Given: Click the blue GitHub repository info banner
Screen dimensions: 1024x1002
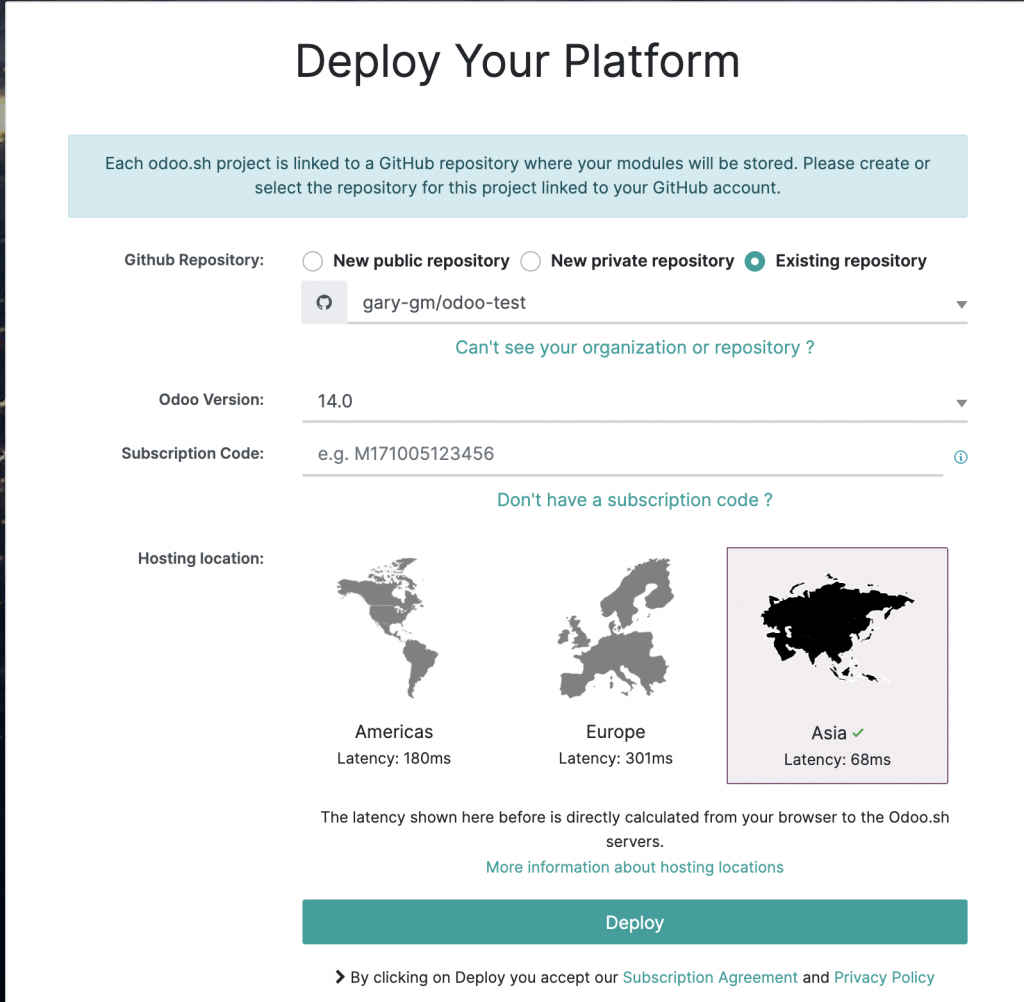Looking at the screenshot, I should click(517, 176).
